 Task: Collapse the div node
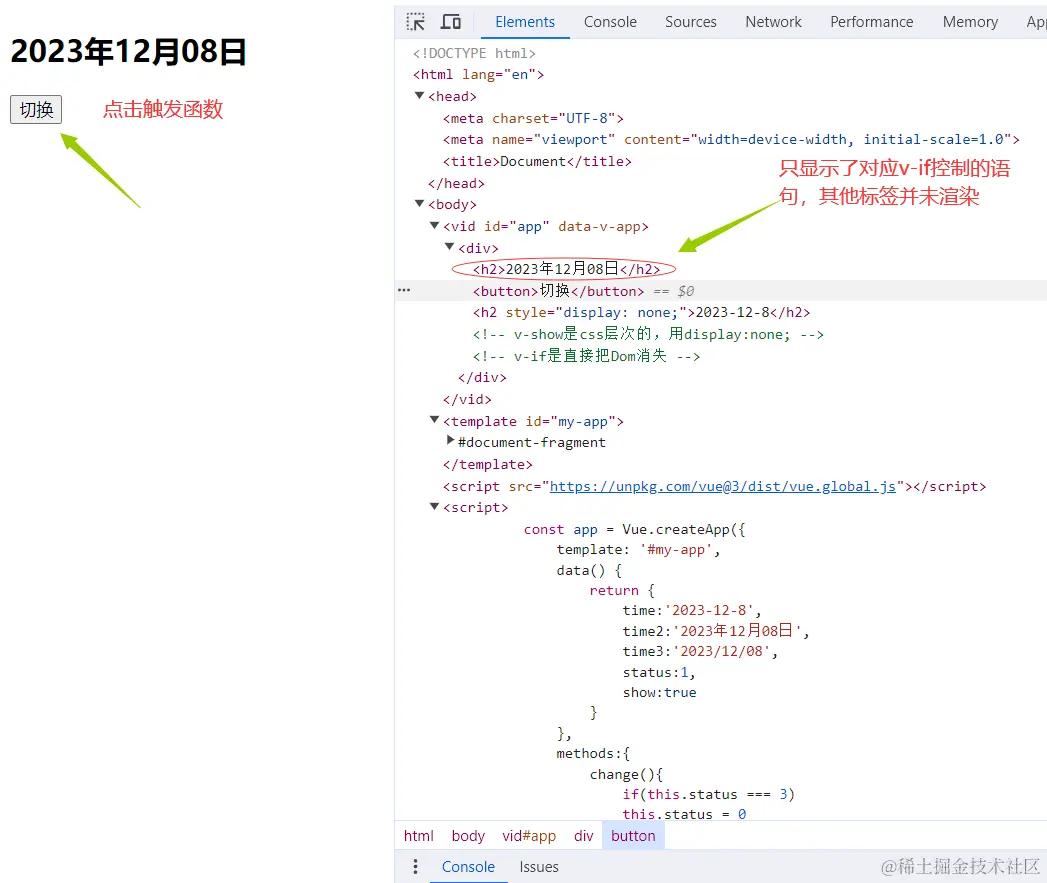pyautogui.click(x=449, y=247)
